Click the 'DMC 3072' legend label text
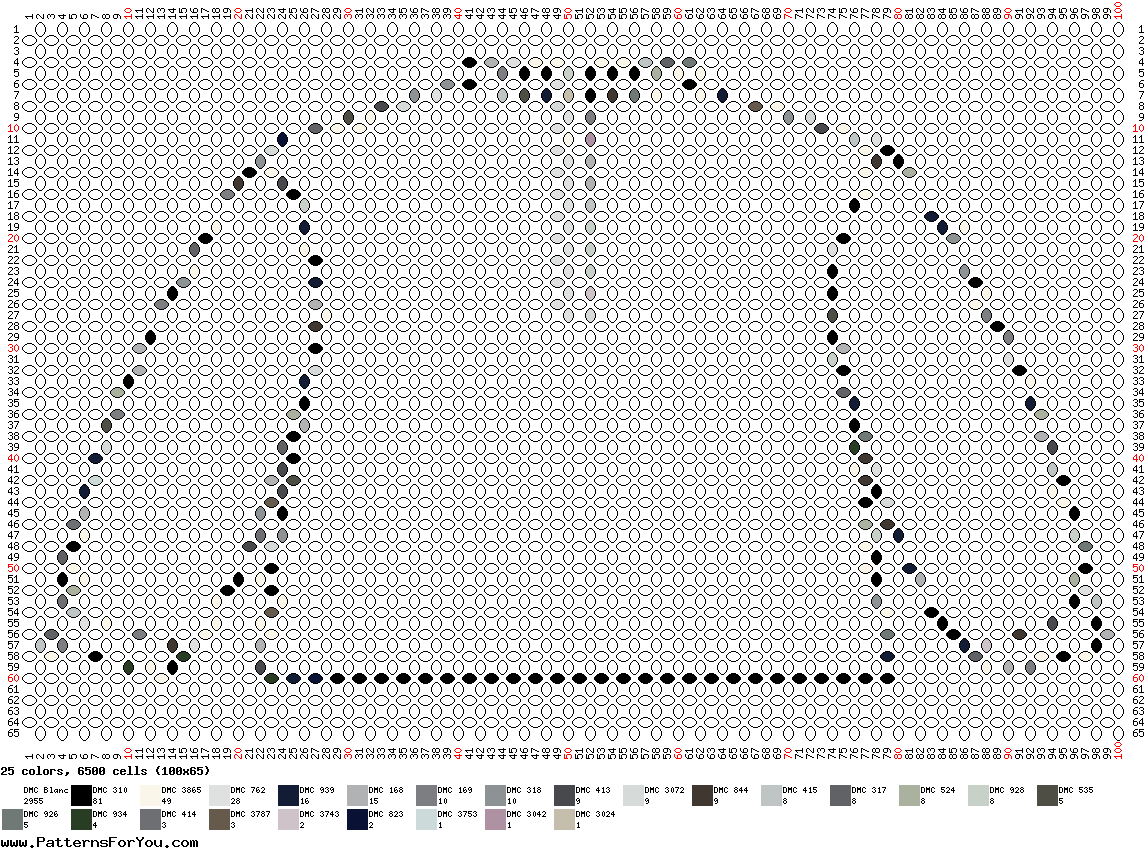1148x851 pixels. (x=665, y=790)
